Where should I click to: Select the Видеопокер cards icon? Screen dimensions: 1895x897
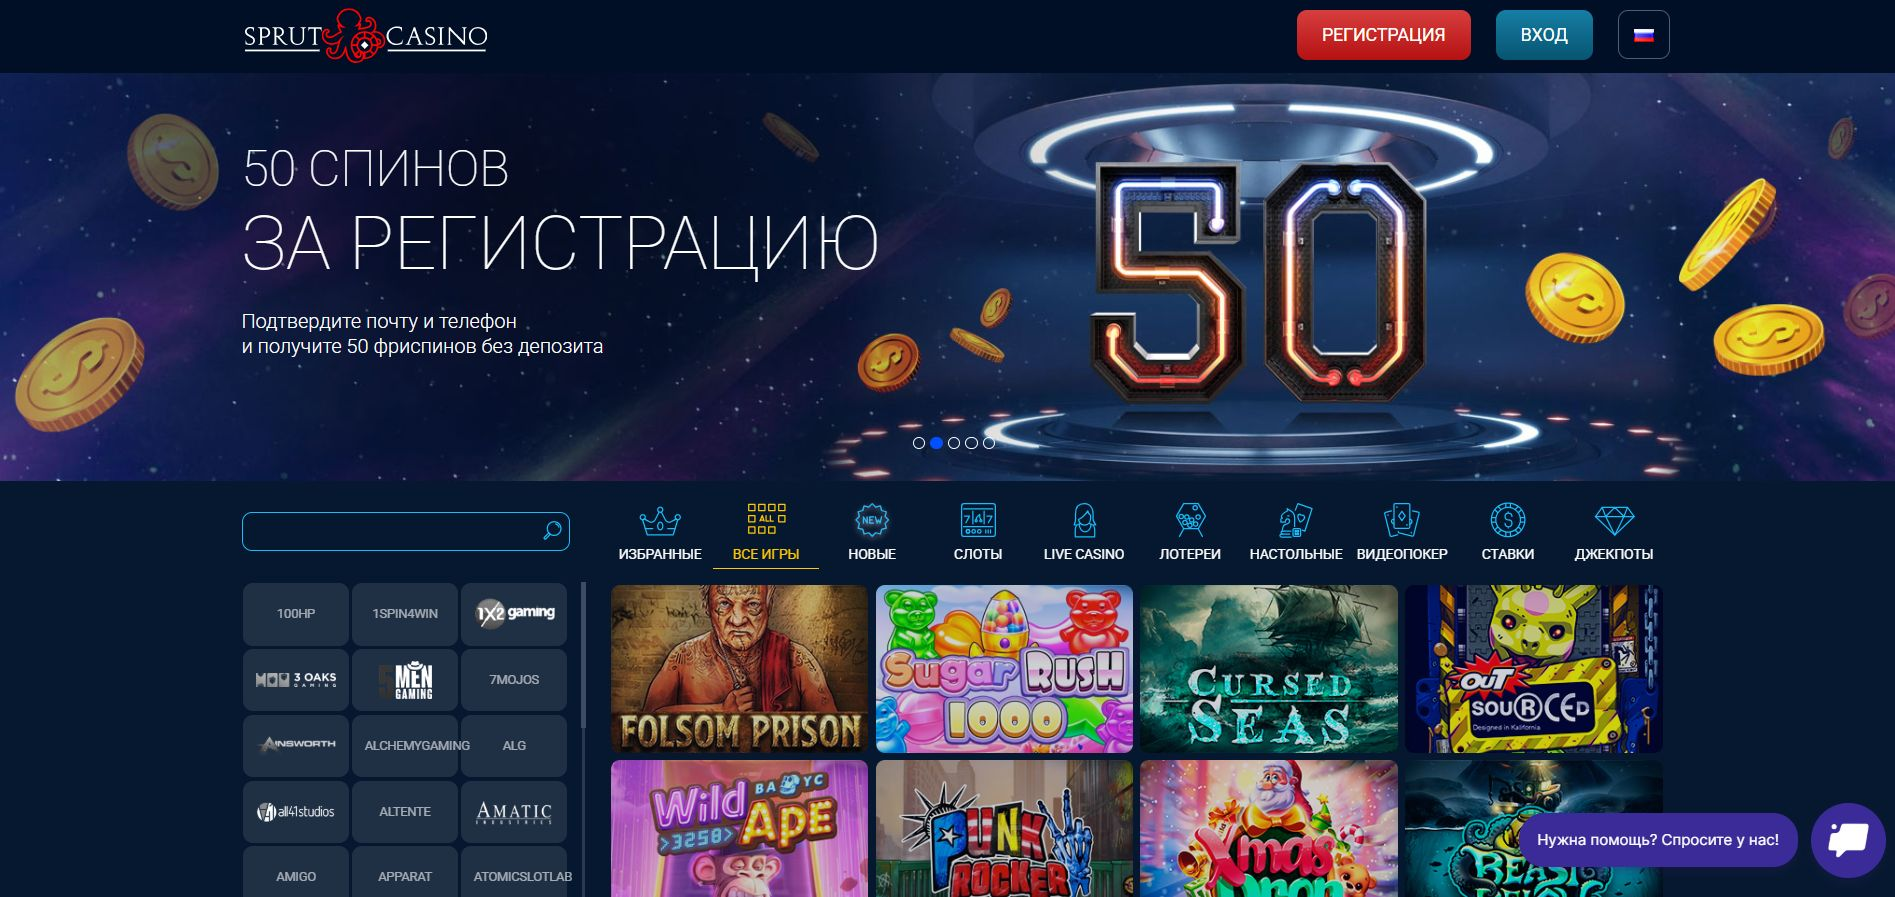1402,520
